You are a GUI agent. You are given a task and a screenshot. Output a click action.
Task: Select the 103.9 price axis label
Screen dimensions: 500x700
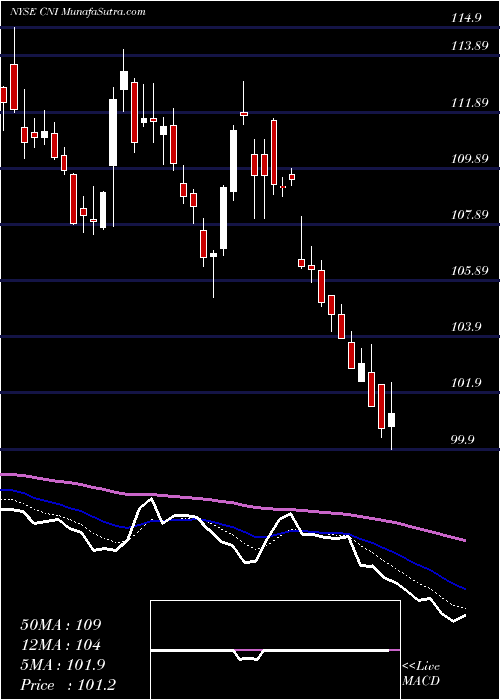tap(466, 327)
